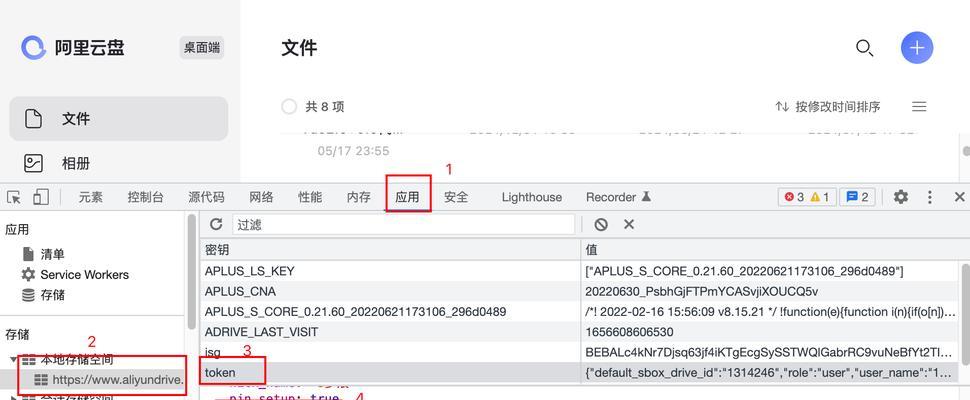Open 文件 in the sidebar
Viewport: 970px width, 400px height.
pos(119,119)
